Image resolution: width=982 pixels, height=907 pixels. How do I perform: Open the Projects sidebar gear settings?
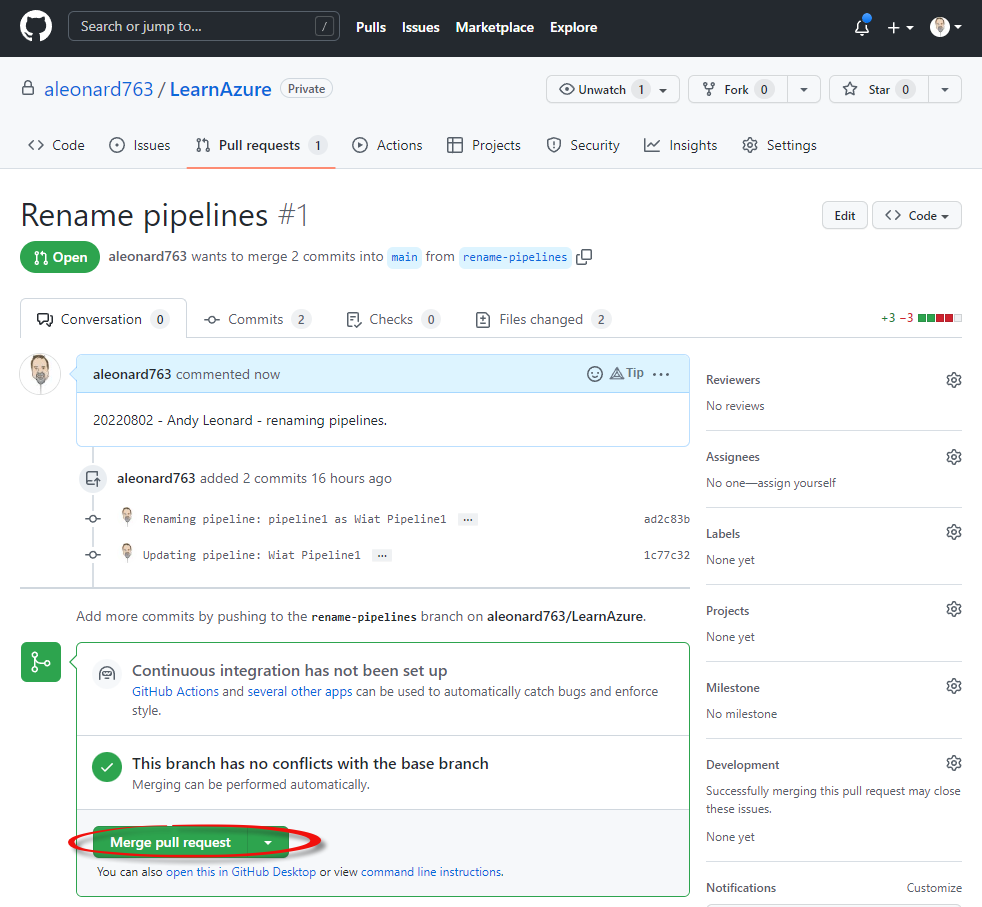point(953,609)
